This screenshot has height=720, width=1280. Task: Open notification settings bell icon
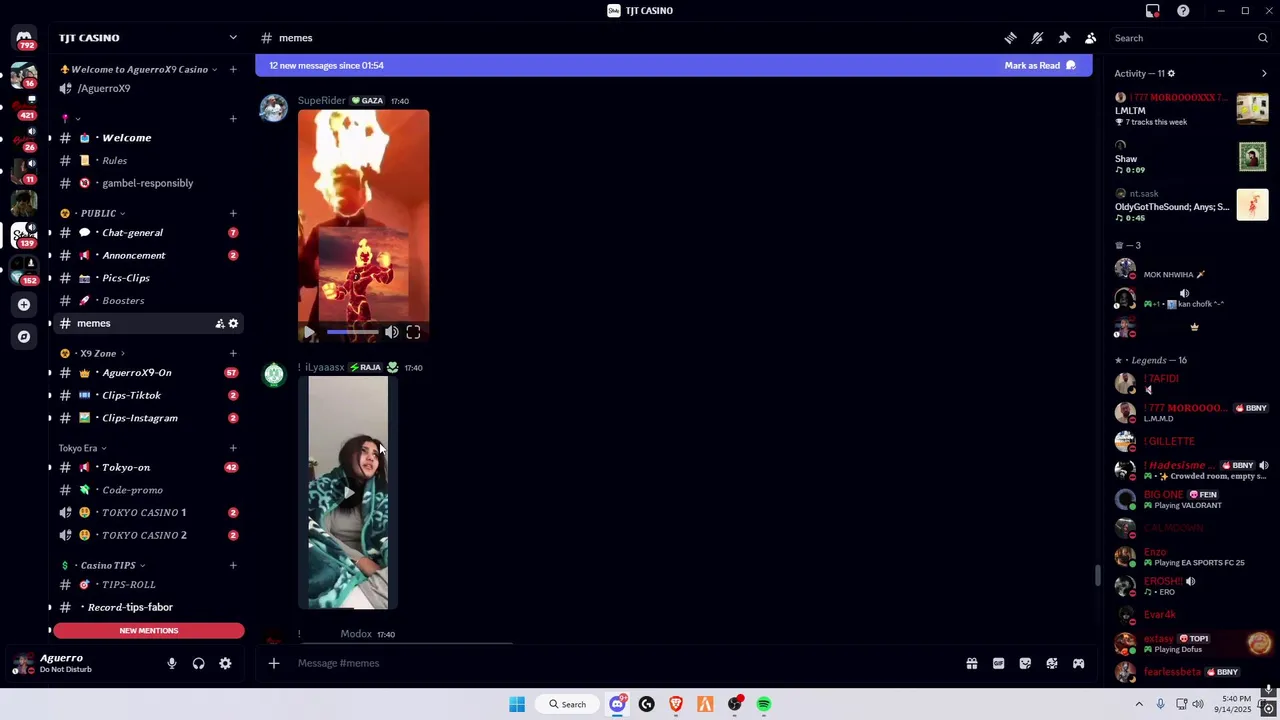pos(1037,38)
